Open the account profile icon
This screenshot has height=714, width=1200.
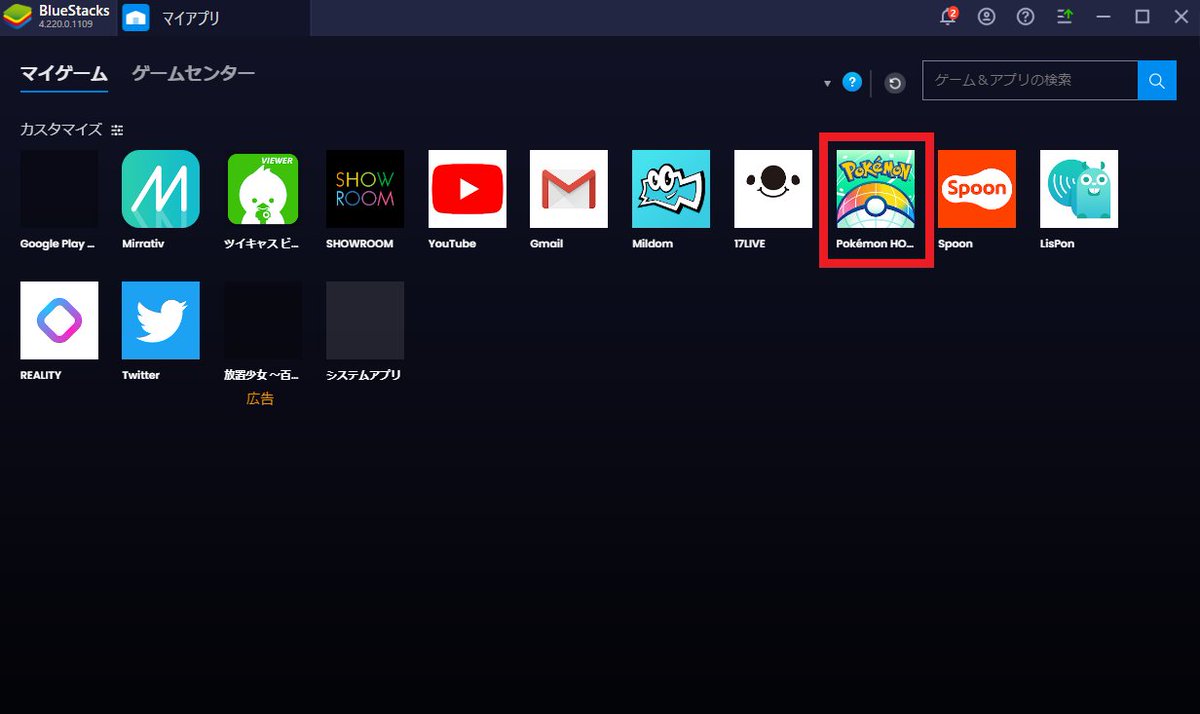point(986,17)
